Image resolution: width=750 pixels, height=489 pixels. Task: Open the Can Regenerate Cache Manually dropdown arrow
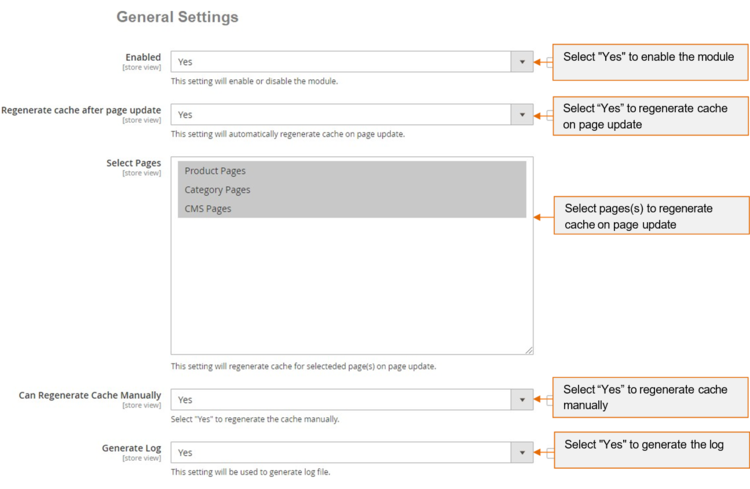click(x=522, y=400)
